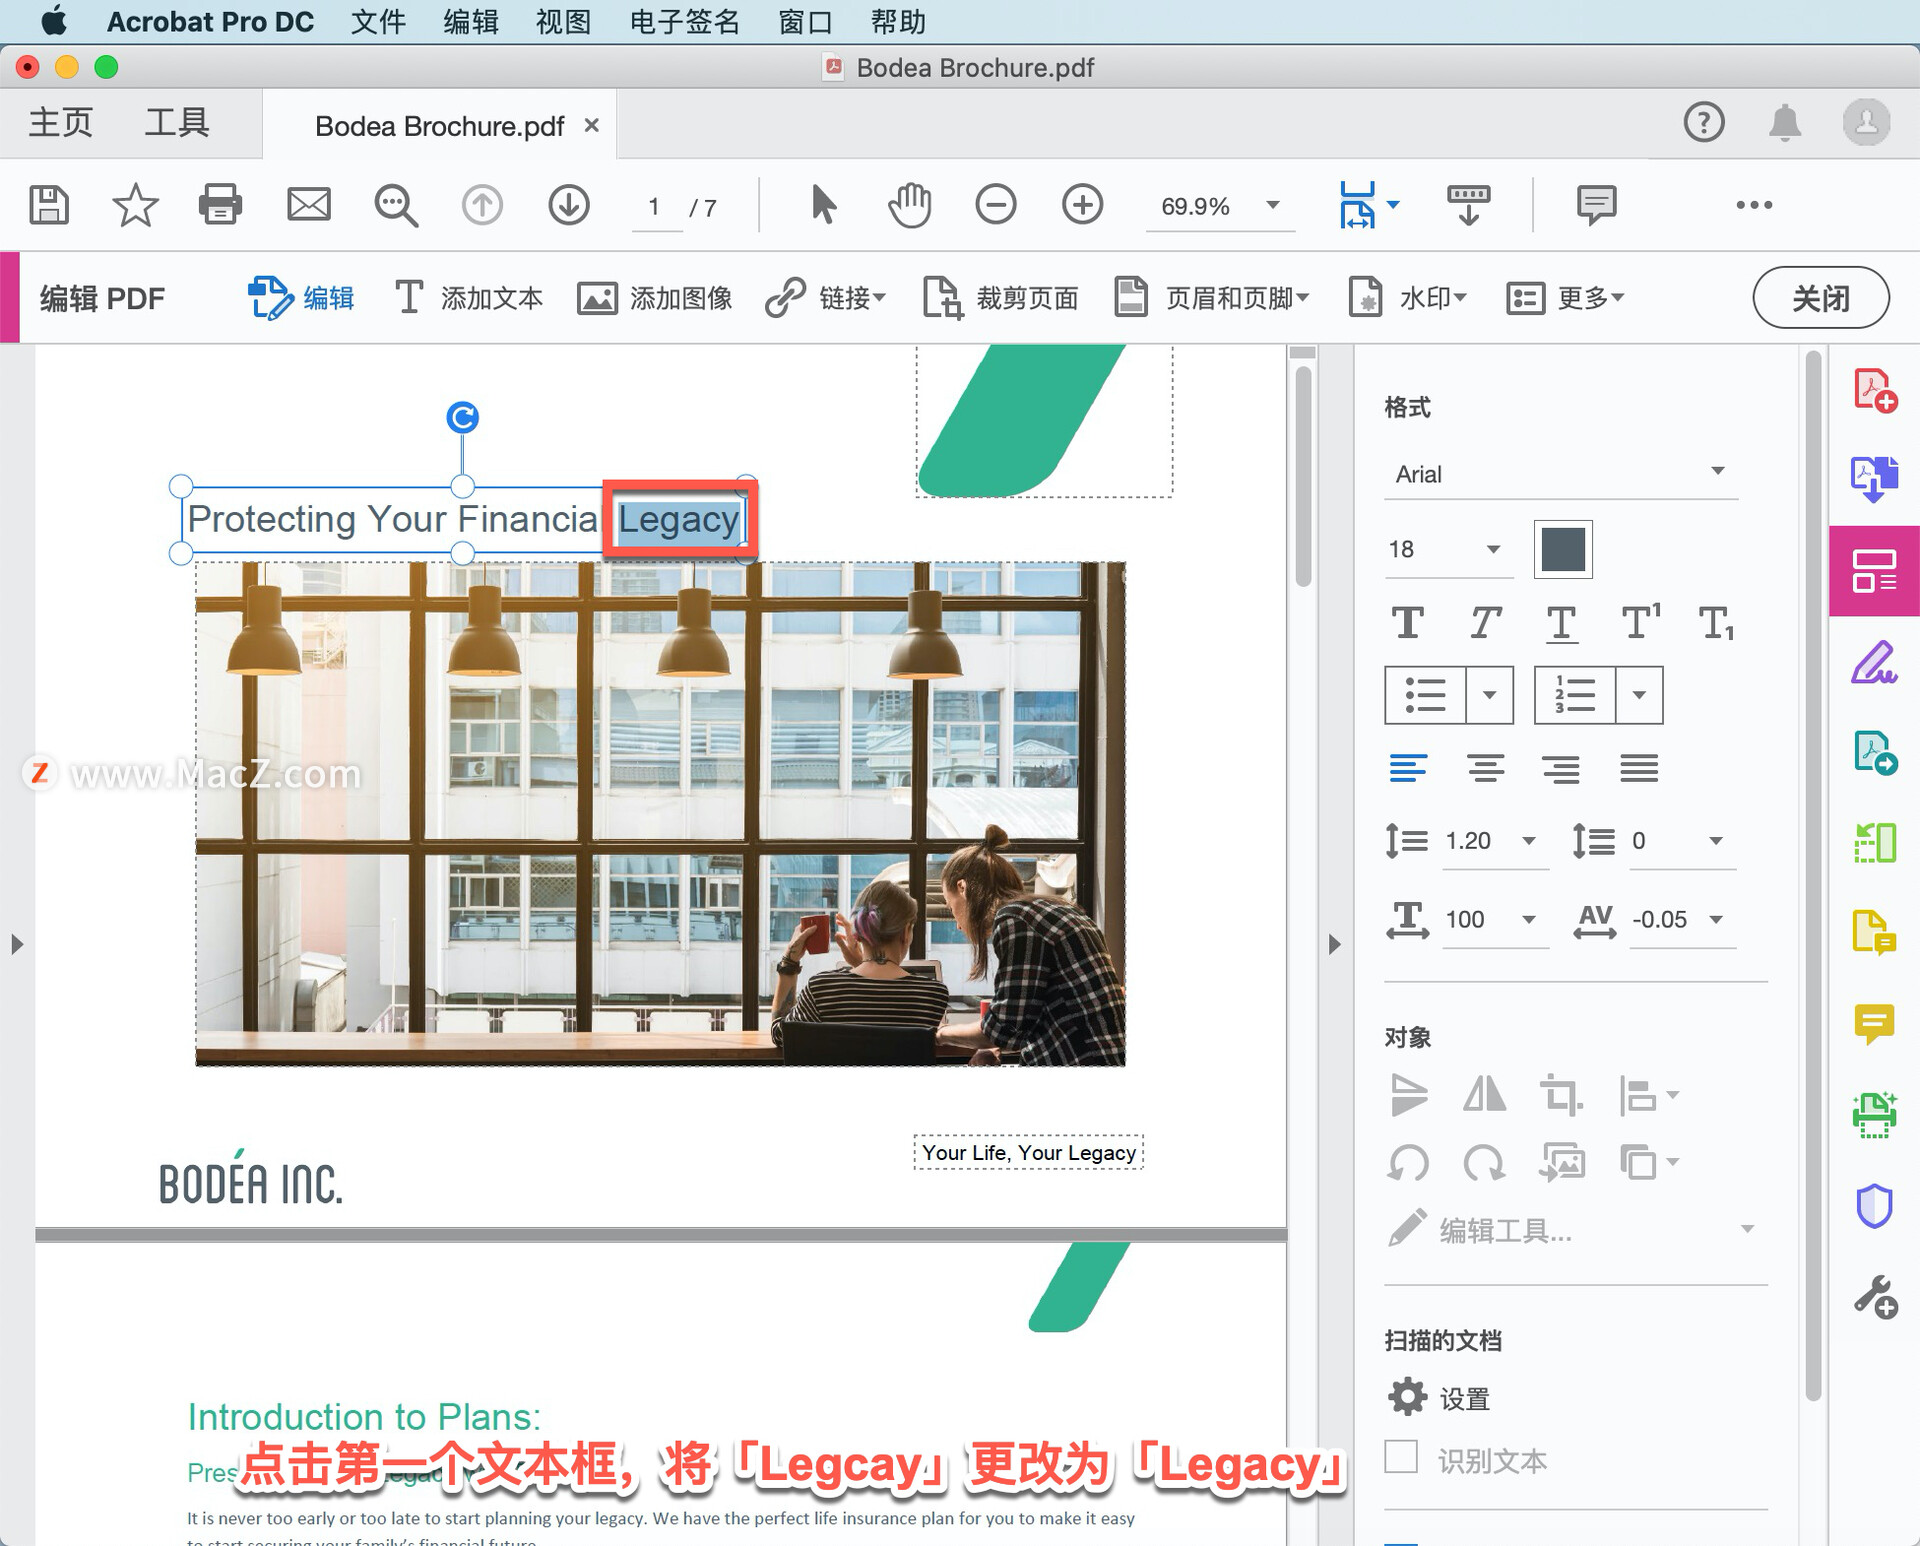Select the hand pan tool
Viewport: 1920px width, 1546px height.
click(x=909, y=205)
